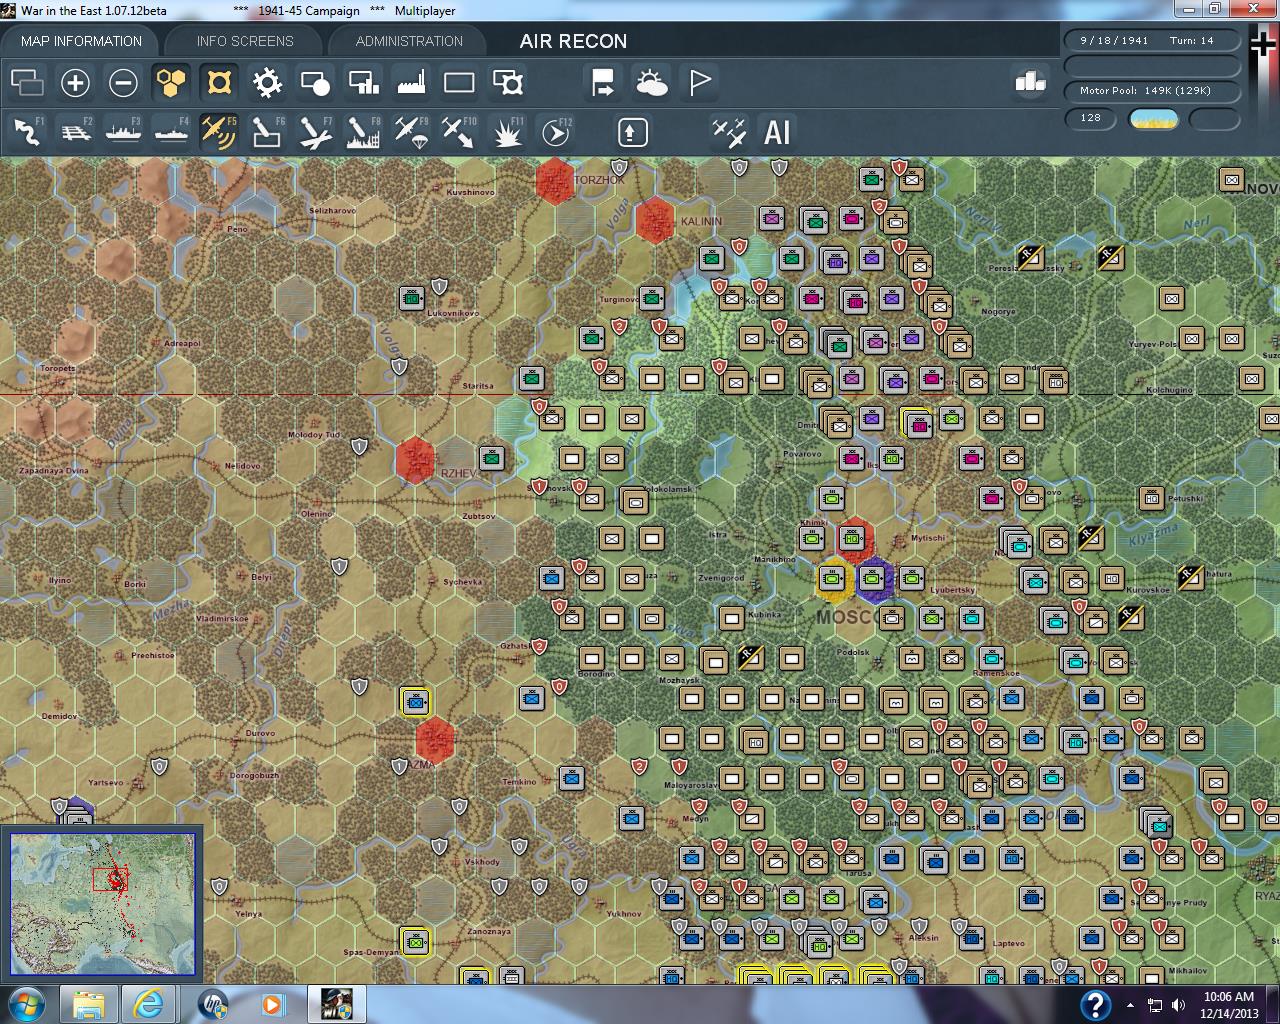The image size is (1280, 1024).
Task: Click the Toropets town label on the map
Action: 57,368
